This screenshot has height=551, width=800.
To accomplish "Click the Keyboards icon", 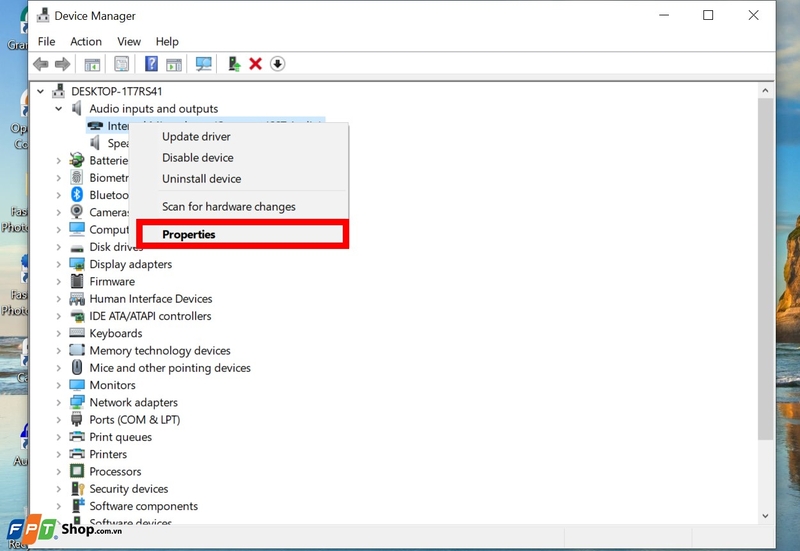I will pos(77,333).
